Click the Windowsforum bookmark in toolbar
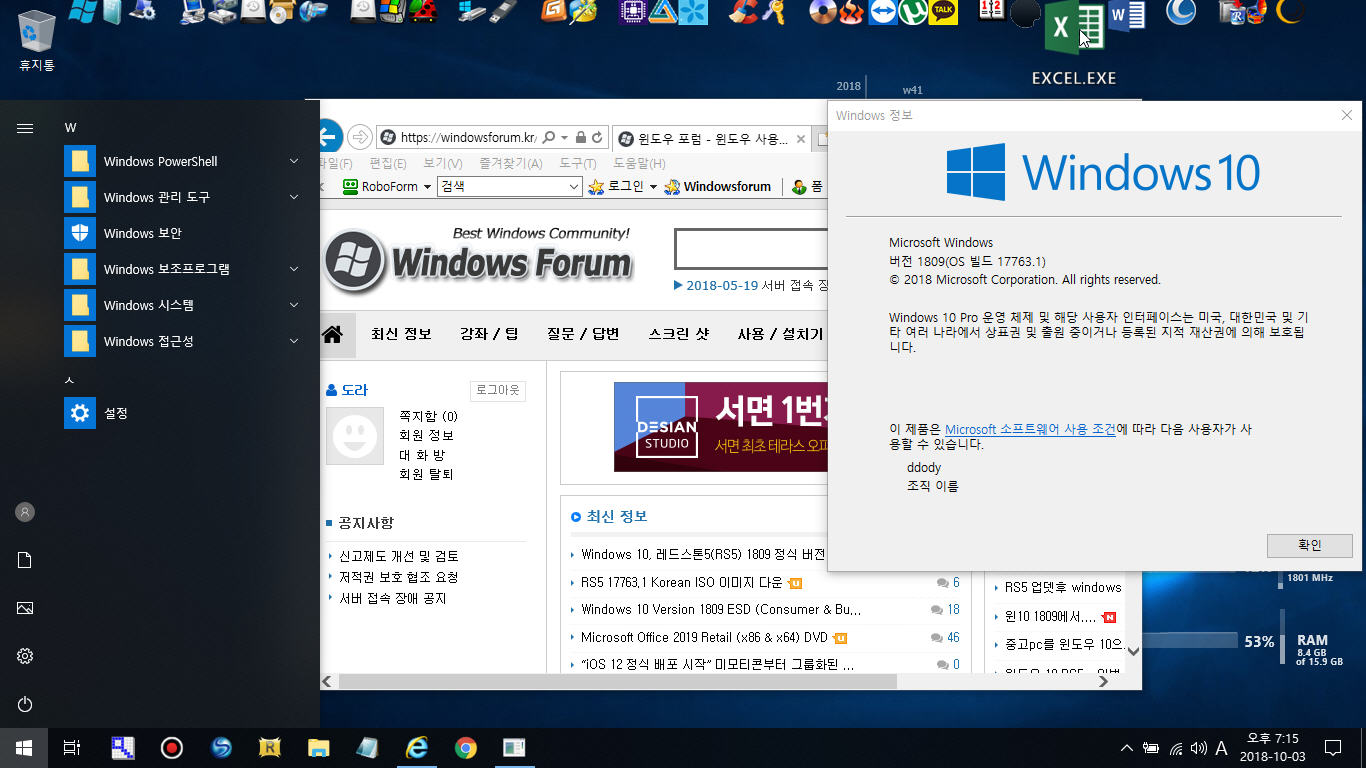The width and height of the screenshot is (1366, 768). pyautogui.click(x=718, y=186)
